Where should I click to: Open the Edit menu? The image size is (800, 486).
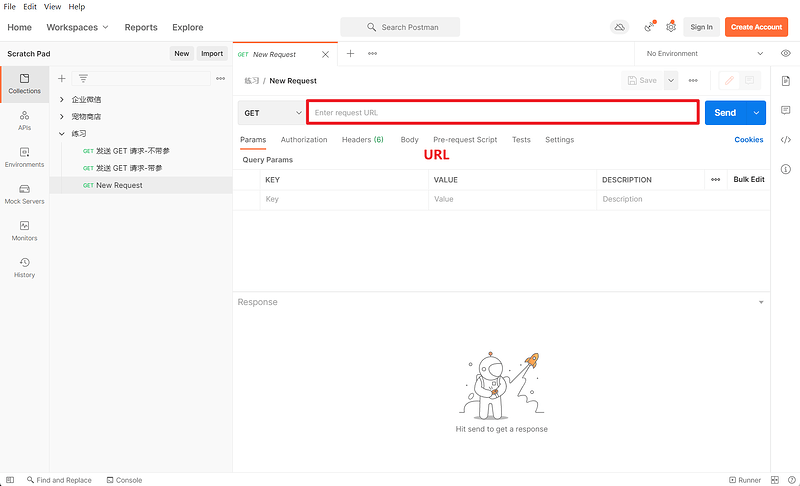pos(30,7)
